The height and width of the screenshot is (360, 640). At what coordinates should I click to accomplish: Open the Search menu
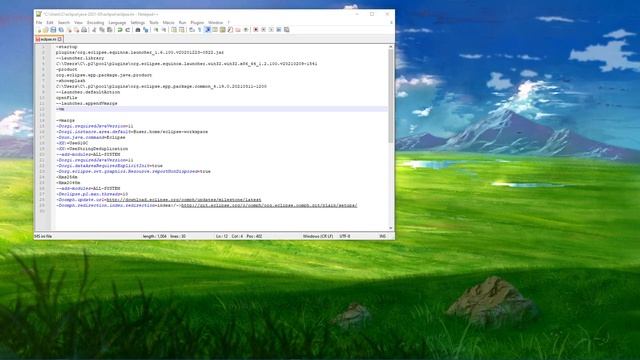[x=64, y=22]
